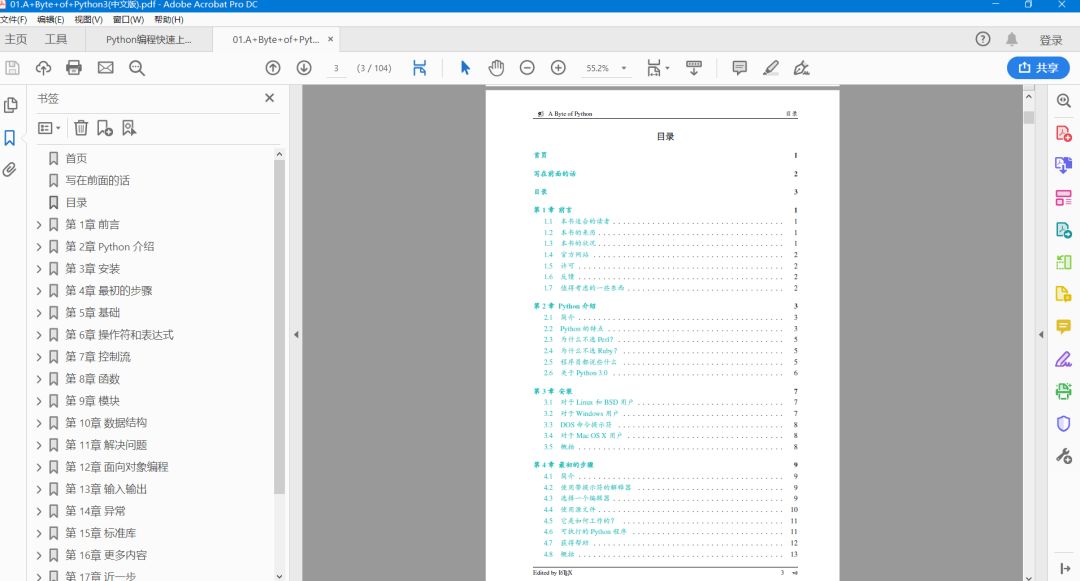Select the highlight text pen tool
The width and height of the screenshot is (1080, 581).
tap(771, 67)
